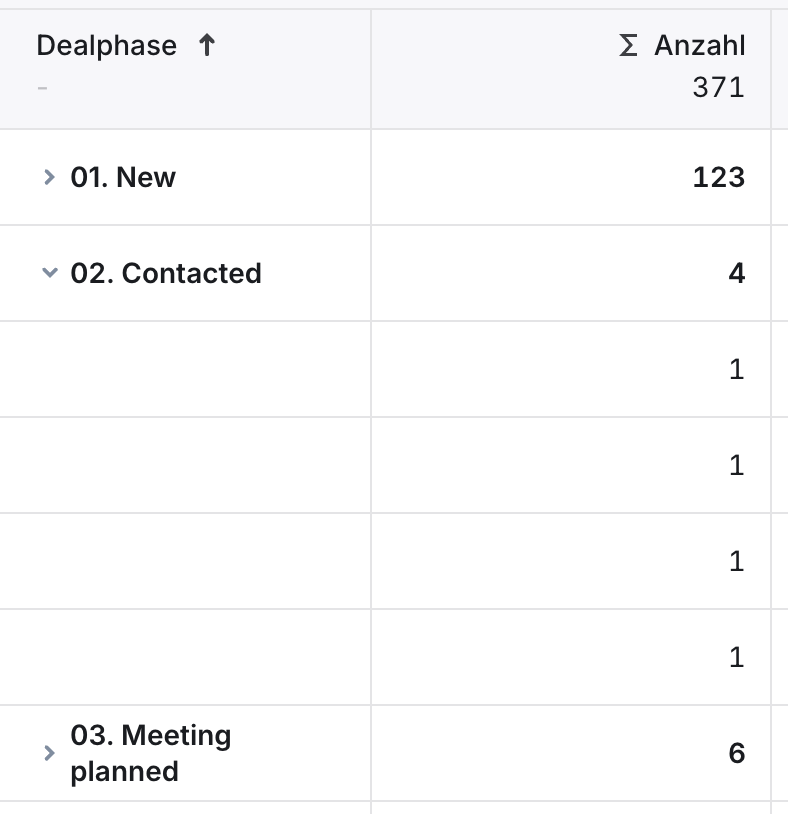This screenshot has width=788, height=814.
Task: Click the second sub-row count under Contacted
Action: 737,465
